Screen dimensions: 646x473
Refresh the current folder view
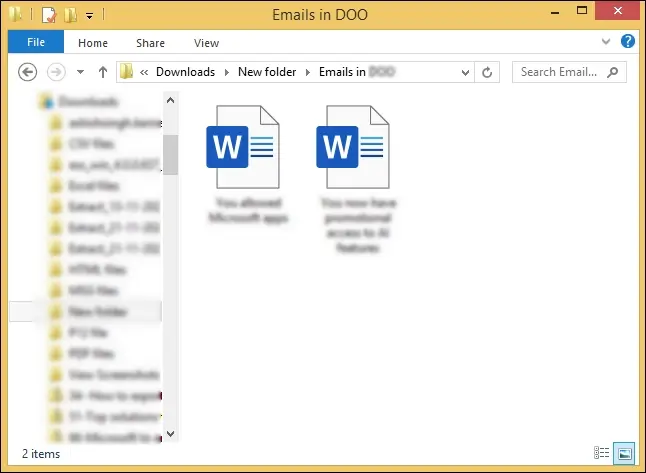(487, 73)
